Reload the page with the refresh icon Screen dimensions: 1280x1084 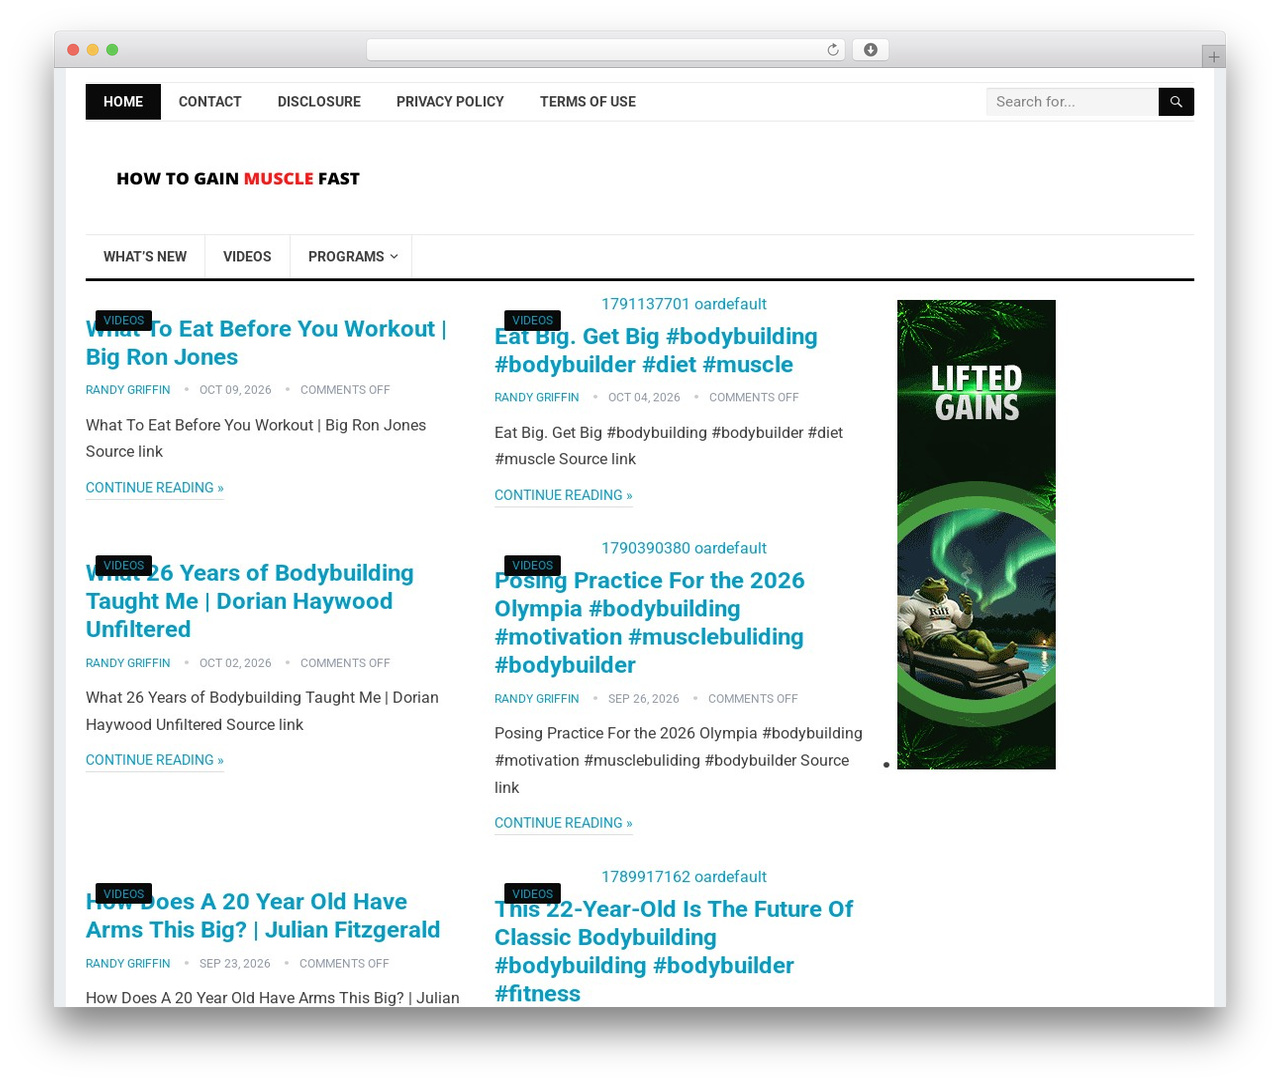832,50
